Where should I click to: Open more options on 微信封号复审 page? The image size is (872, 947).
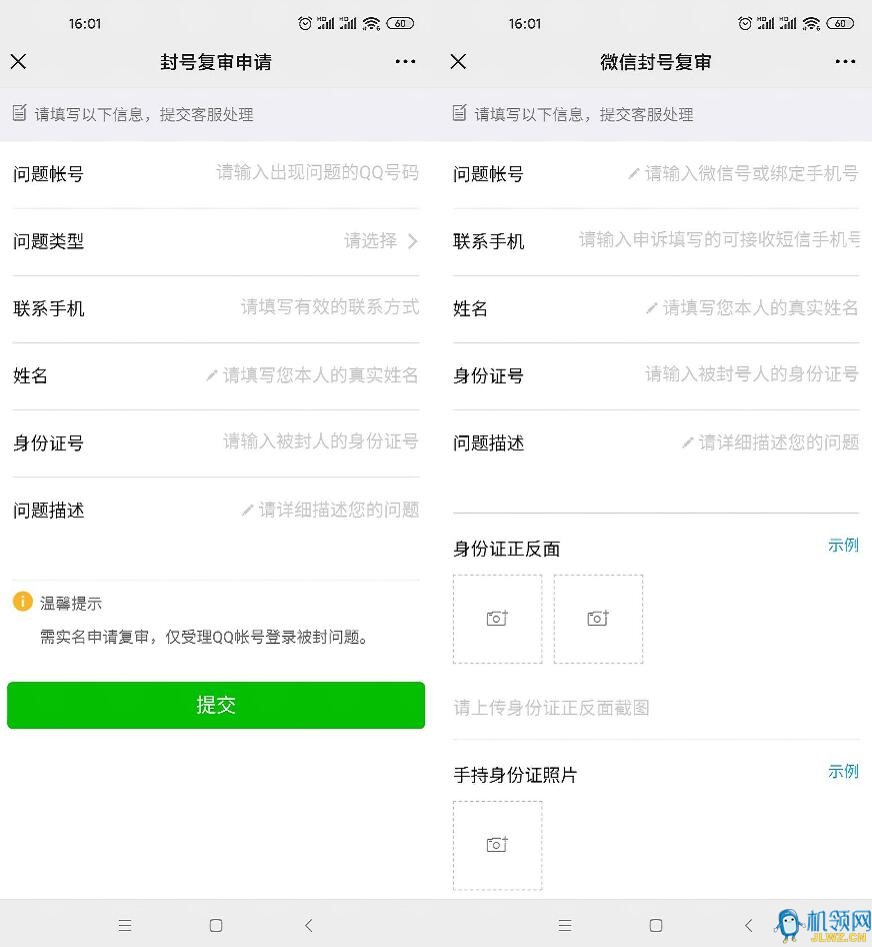(845, 61)
